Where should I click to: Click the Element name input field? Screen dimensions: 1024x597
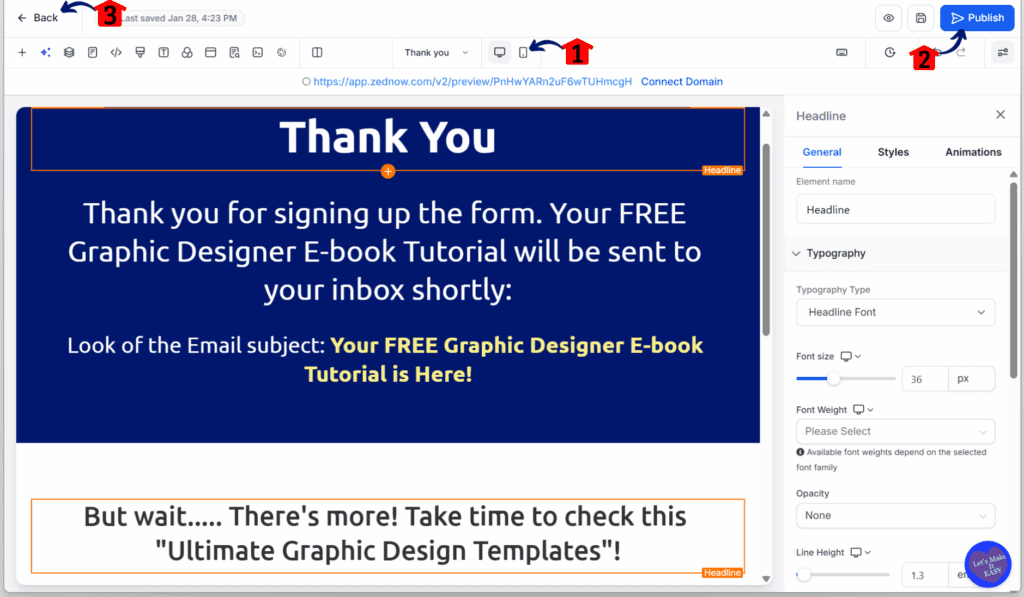(895, 209)
